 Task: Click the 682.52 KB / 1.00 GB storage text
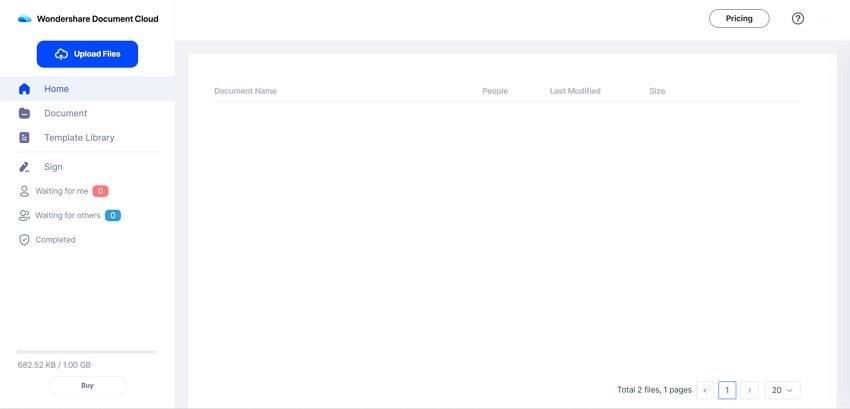tap(54, 365)
